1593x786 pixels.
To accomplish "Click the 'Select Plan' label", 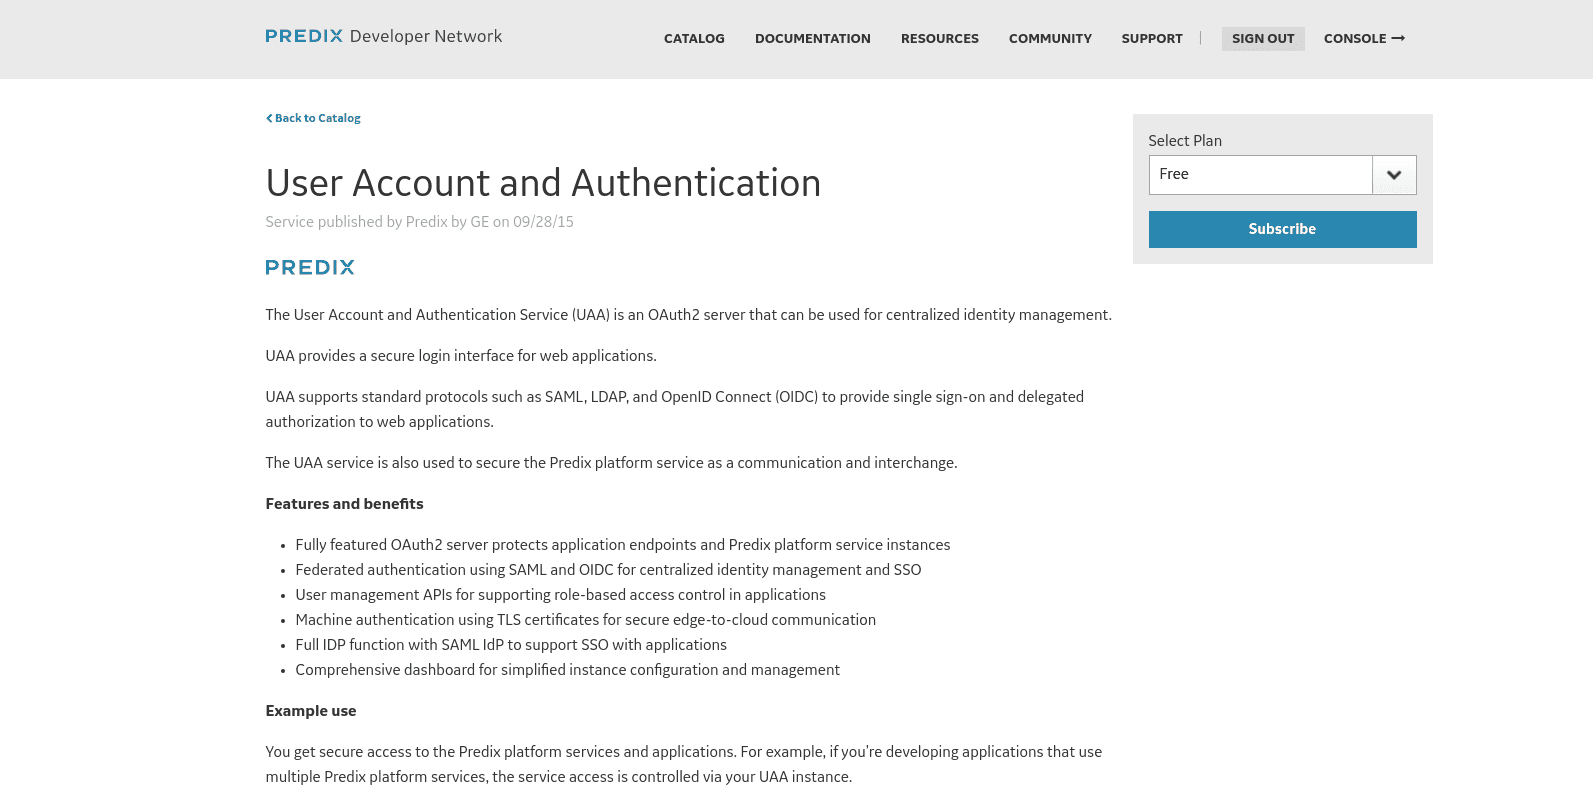I will (x=1185, y=141).
